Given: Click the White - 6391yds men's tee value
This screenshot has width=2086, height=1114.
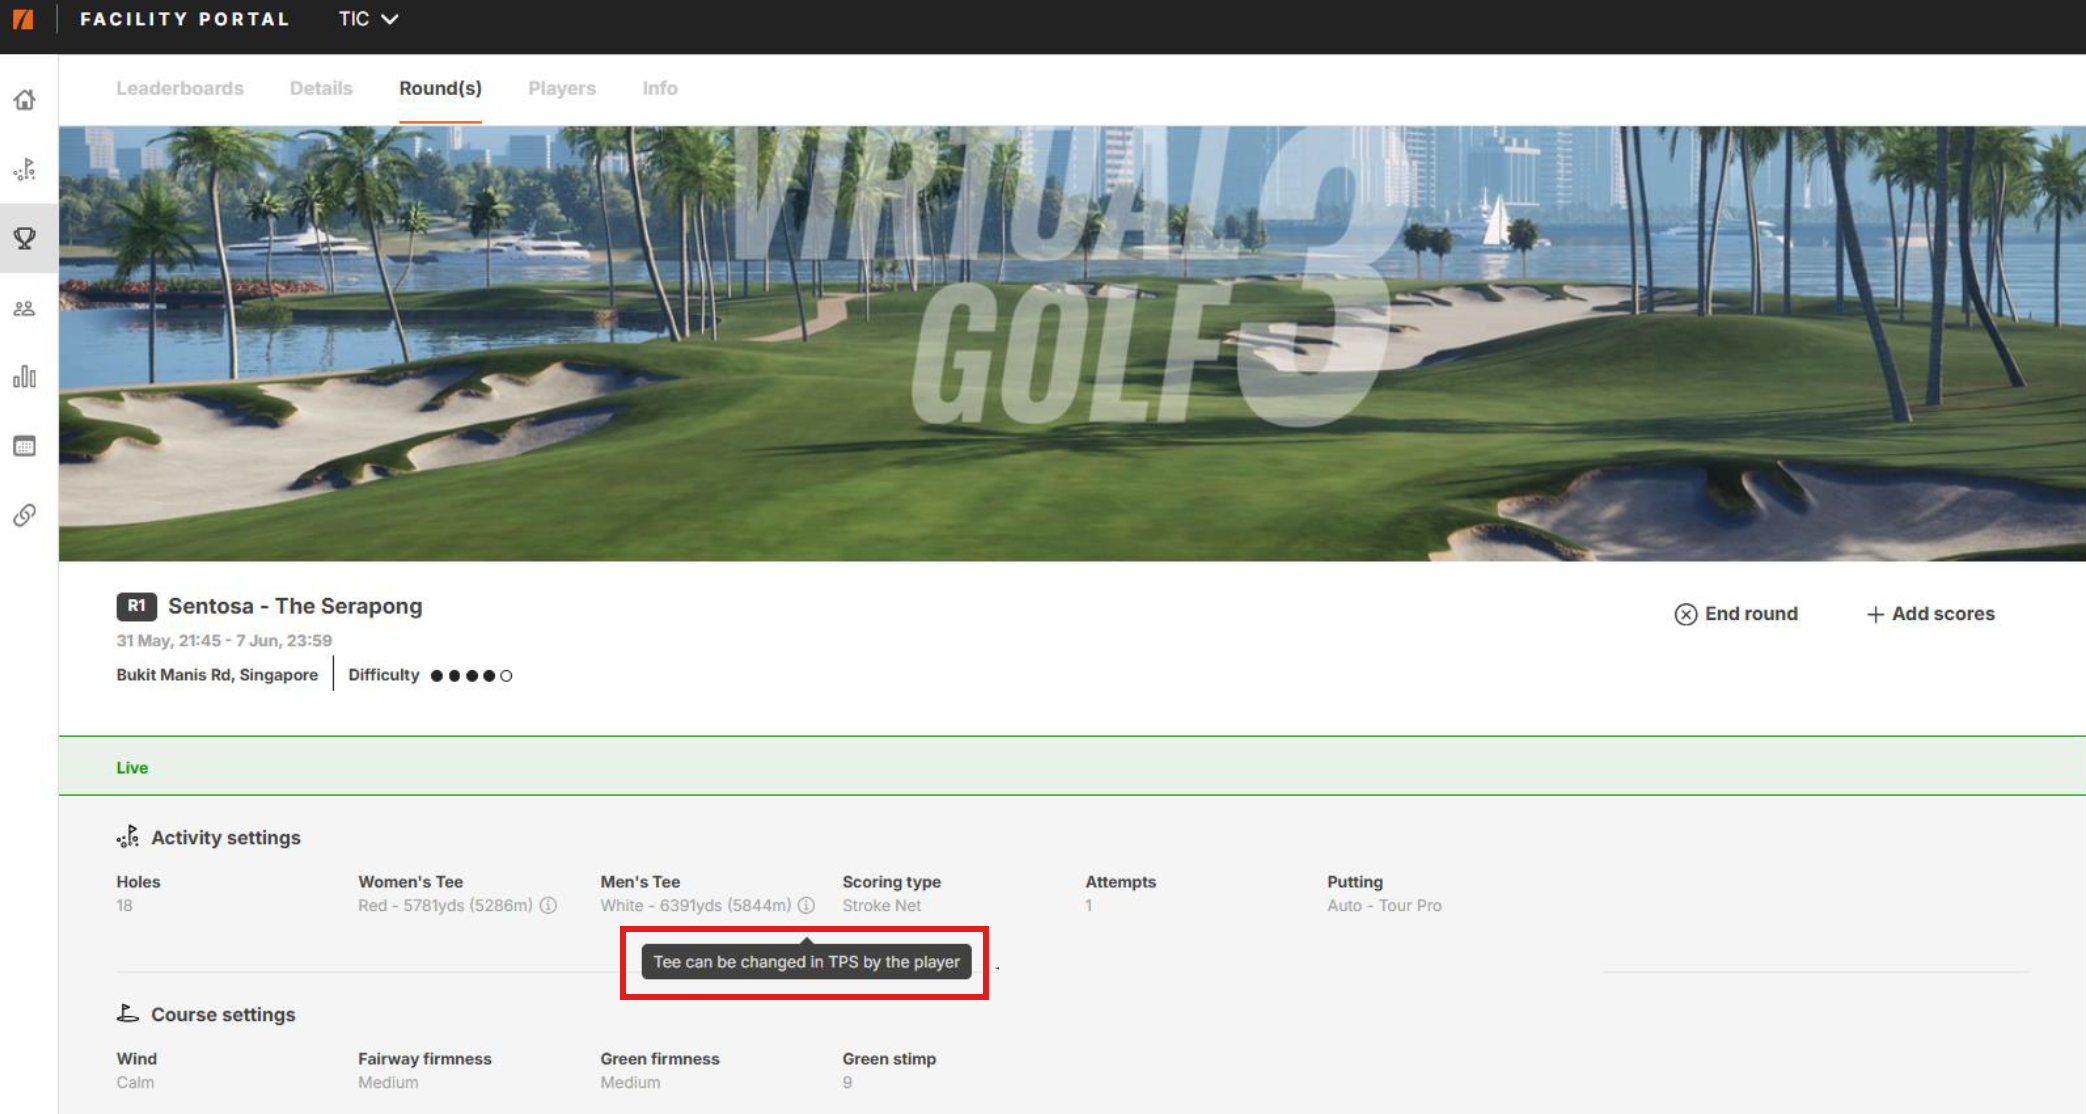Looking at the screenshot, I should [696, 905].
